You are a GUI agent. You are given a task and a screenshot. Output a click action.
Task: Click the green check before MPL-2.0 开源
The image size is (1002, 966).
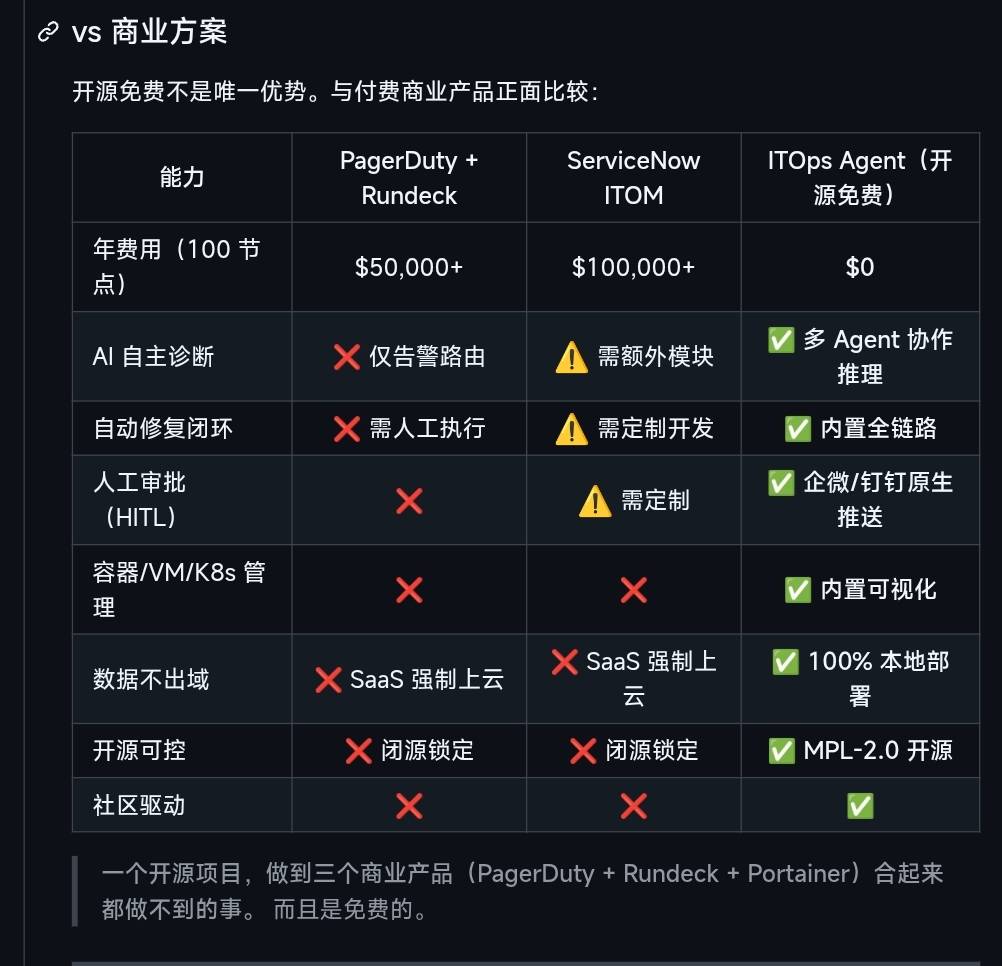(781, 751)
